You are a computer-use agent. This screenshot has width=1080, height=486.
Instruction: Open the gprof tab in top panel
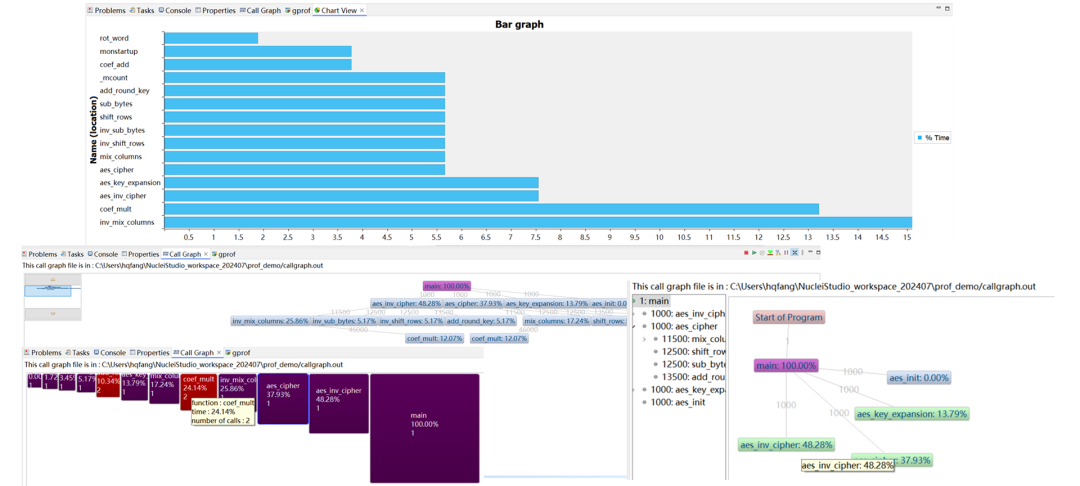click(x=298, y=10)
